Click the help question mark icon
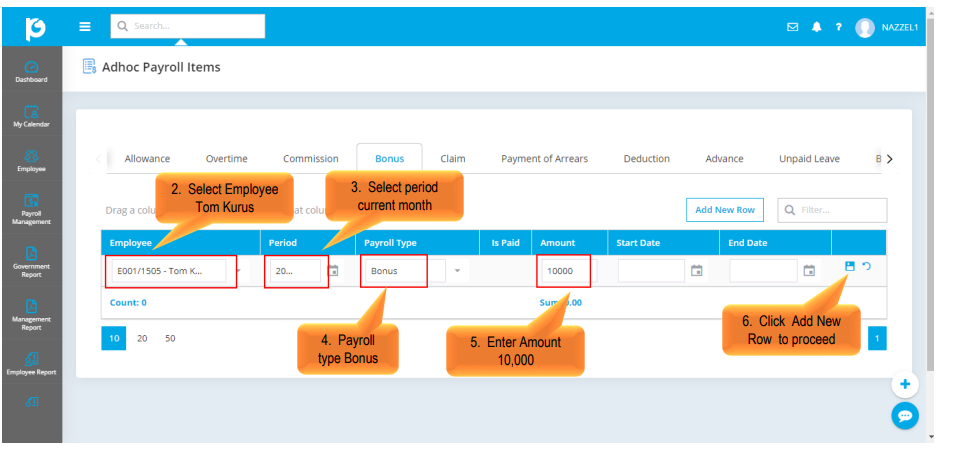The width and height of the screenshot is (955, 452). pos(839,27)
